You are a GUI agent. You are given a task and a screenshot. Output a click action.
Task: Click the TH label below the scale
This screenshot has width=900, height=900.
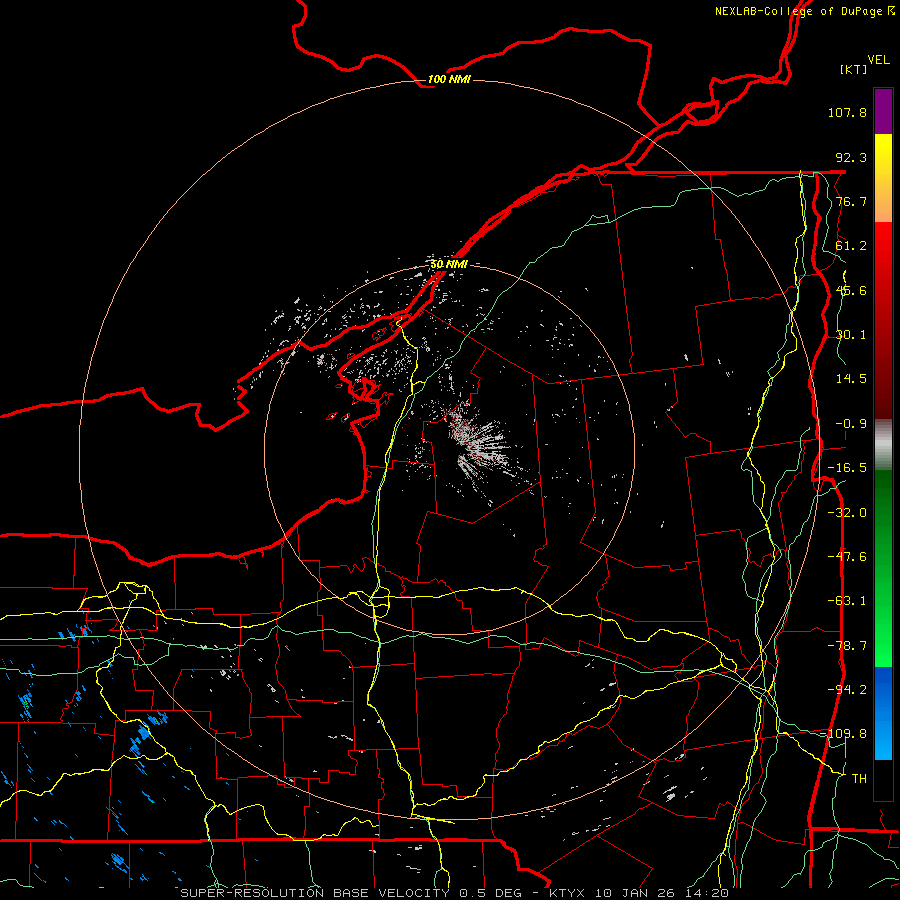pos(859,779)
